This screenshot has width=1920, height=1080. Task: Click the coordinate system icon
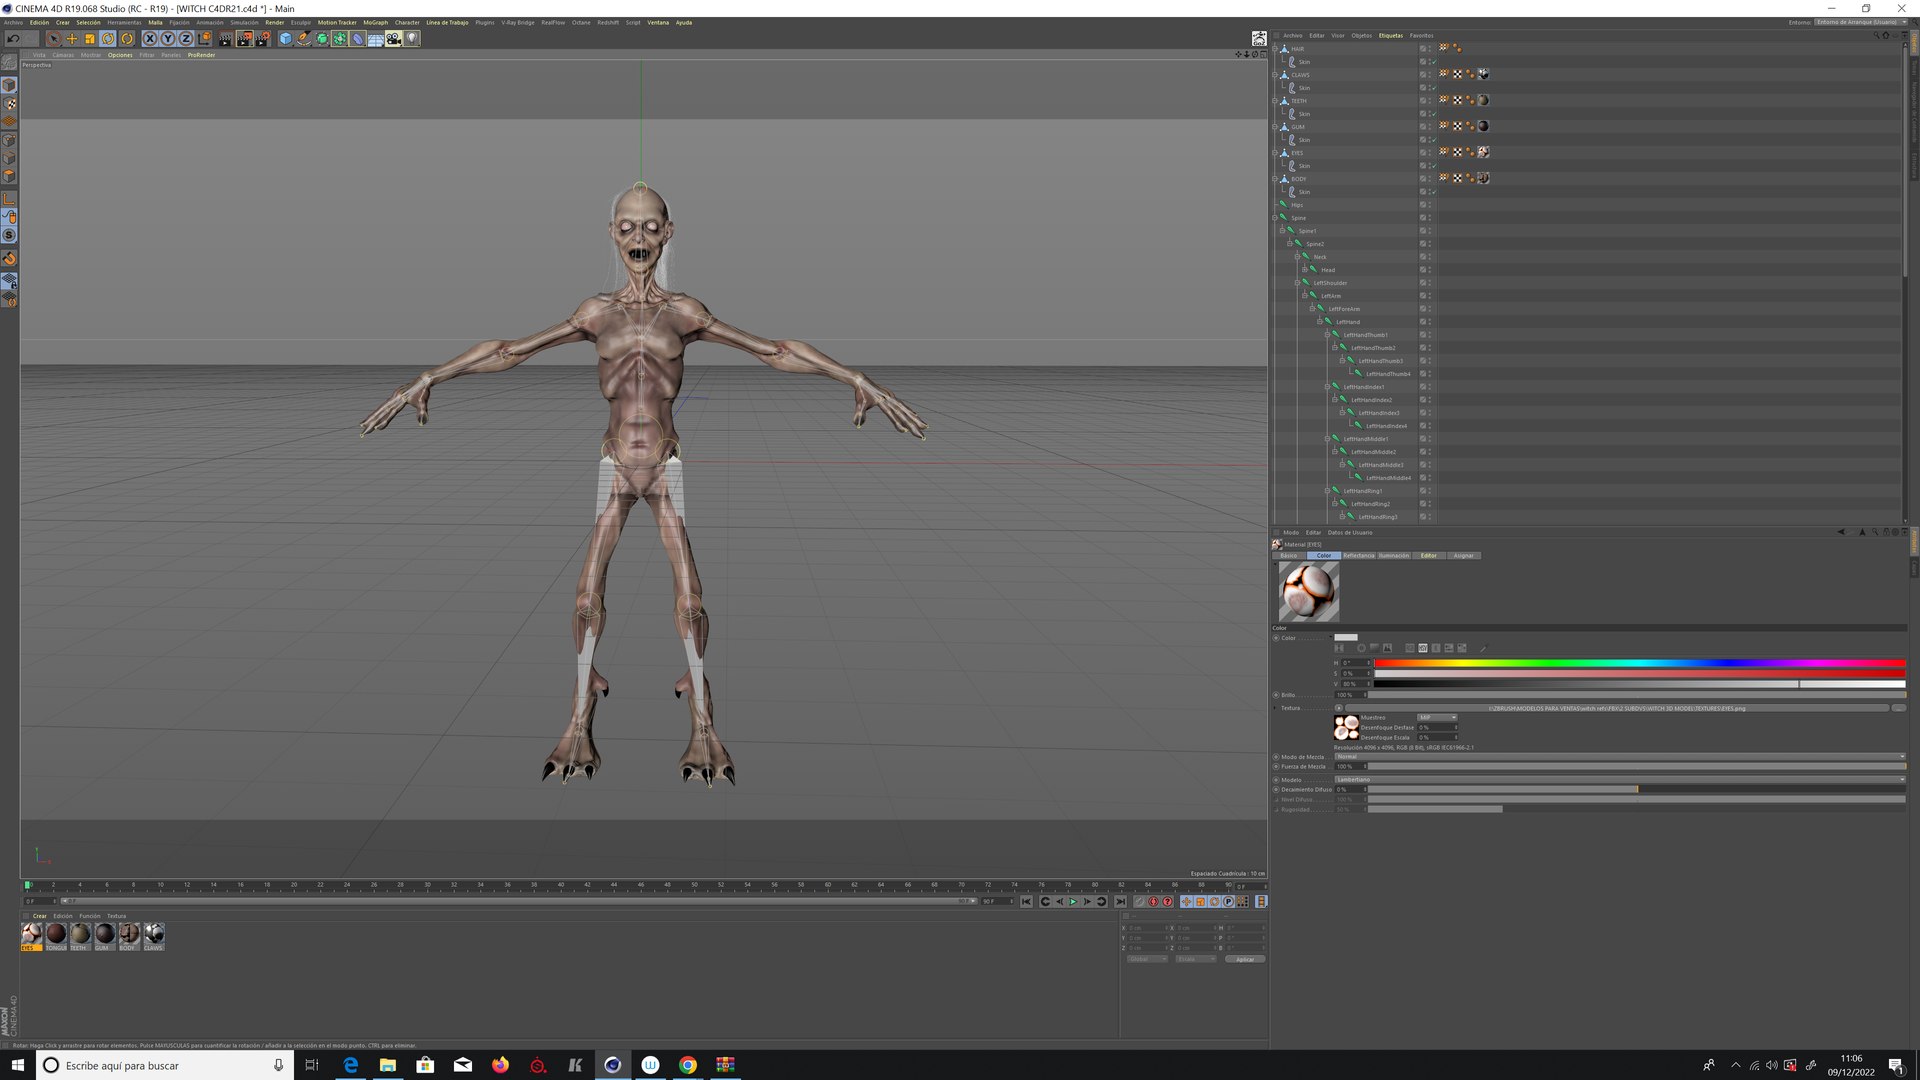coord(205,39)
